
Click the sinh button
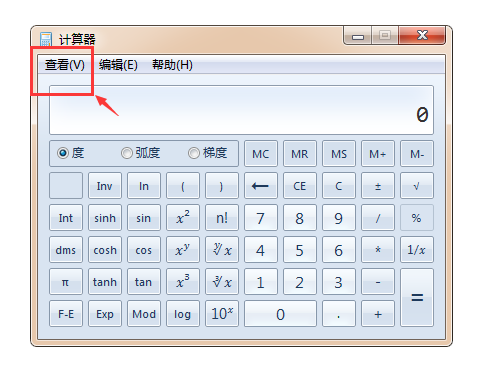pyautogui.click(x=105, y=218)
